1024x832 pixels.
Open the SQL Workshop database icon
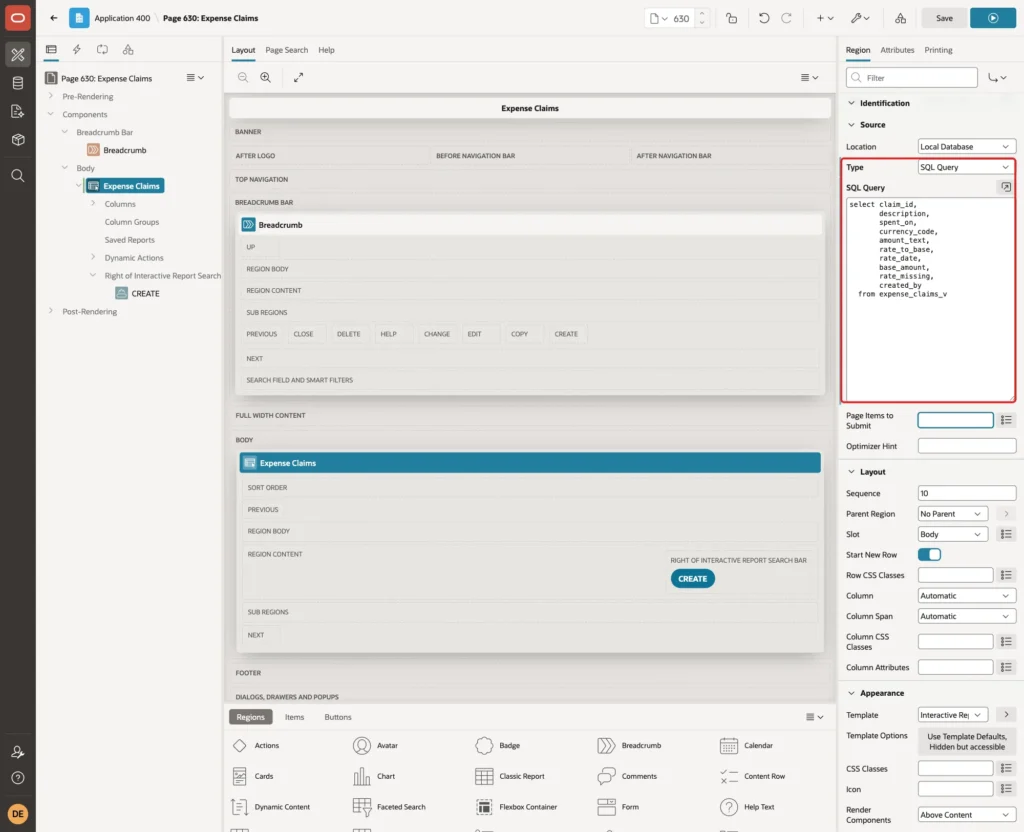pyautogui.click(x=18, y=83)
